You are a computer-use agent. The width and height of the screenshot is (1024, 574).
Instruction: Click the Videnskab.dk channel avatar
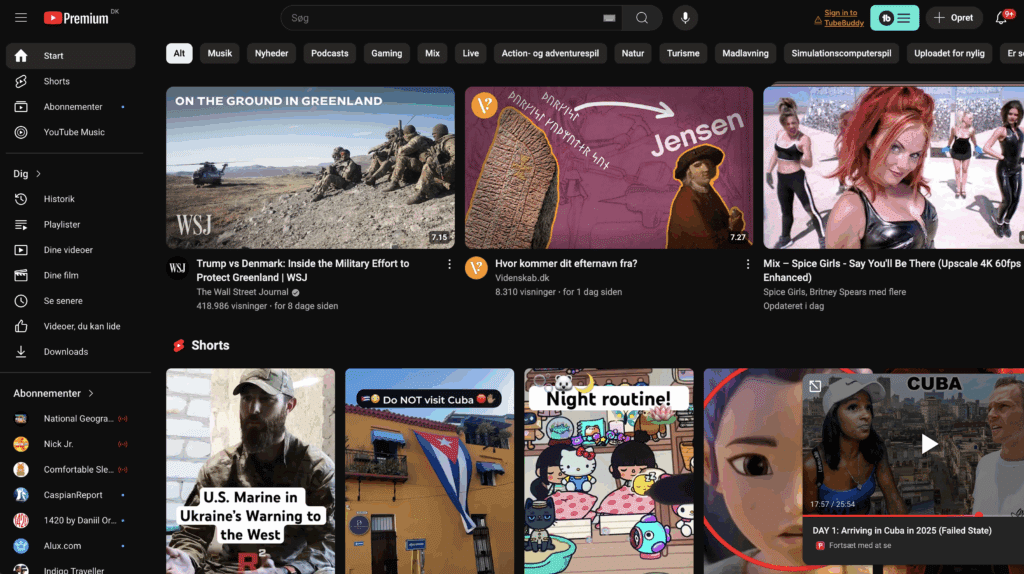[476, 268]
